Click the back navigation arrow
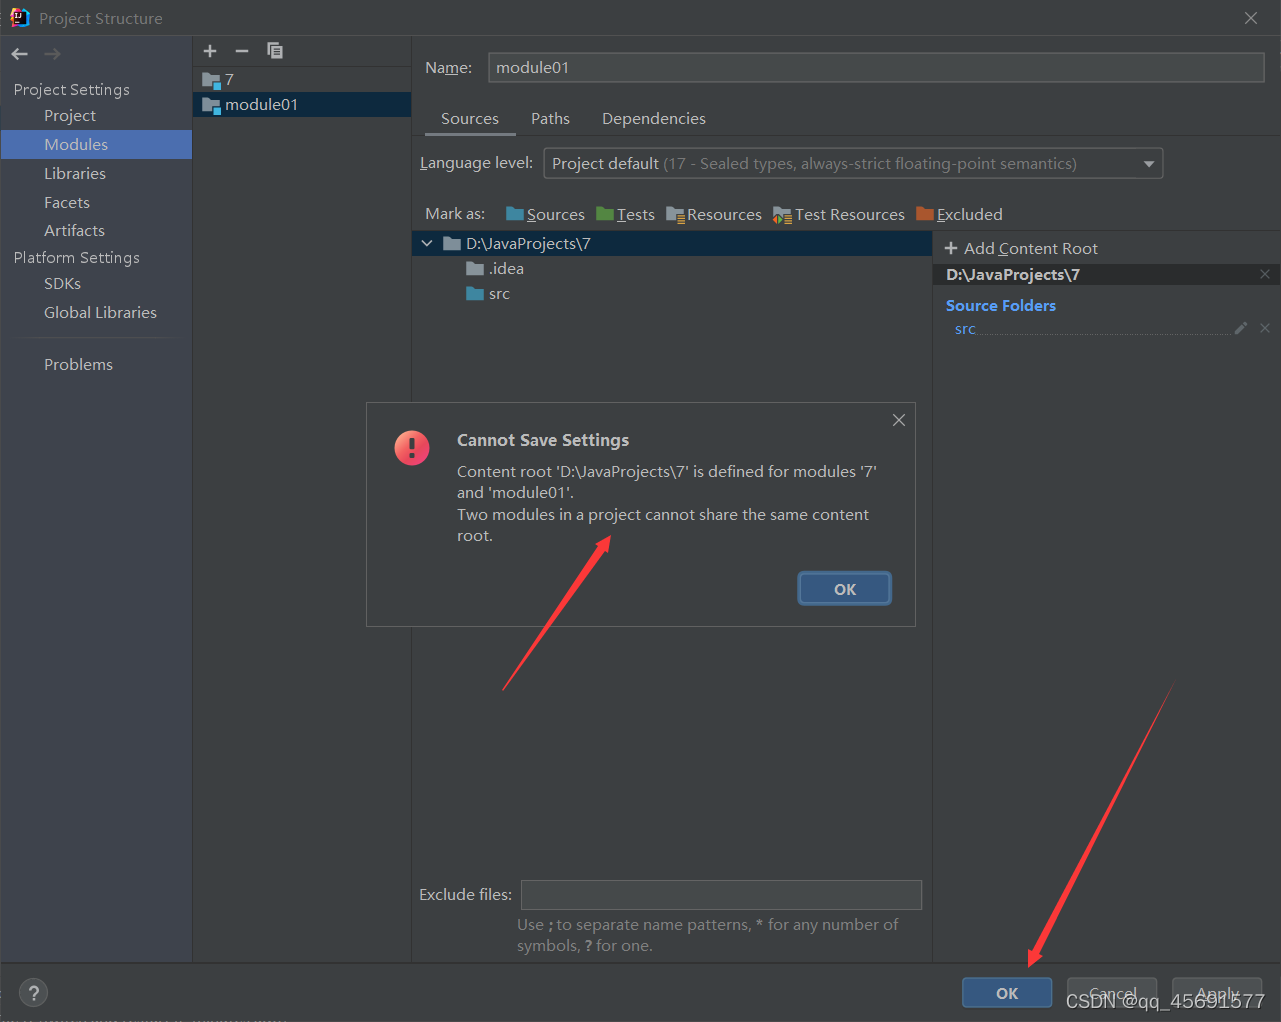 coord(20,54)
